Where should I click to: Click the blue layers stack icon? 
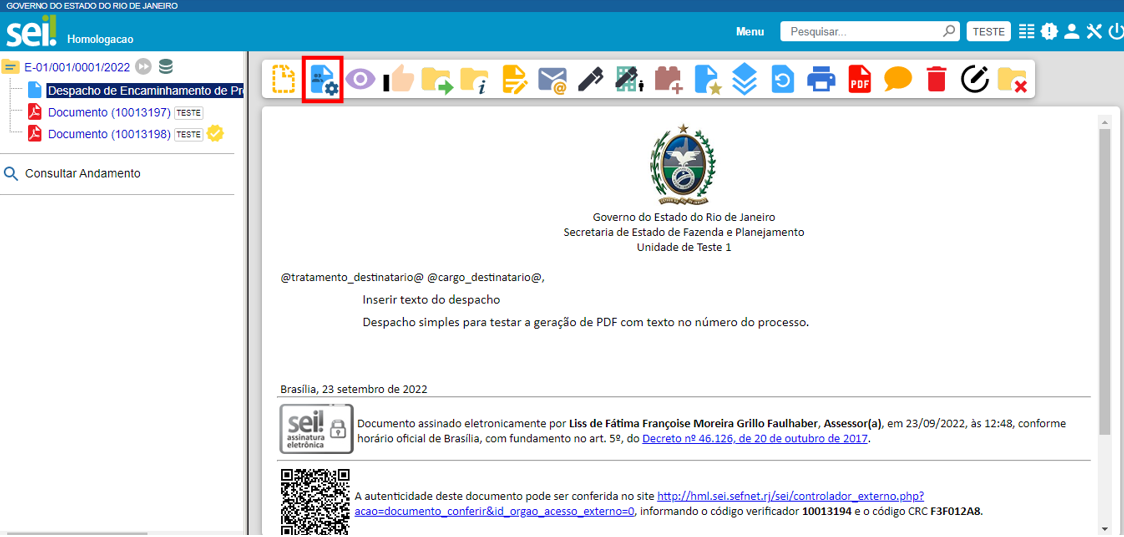744,79
